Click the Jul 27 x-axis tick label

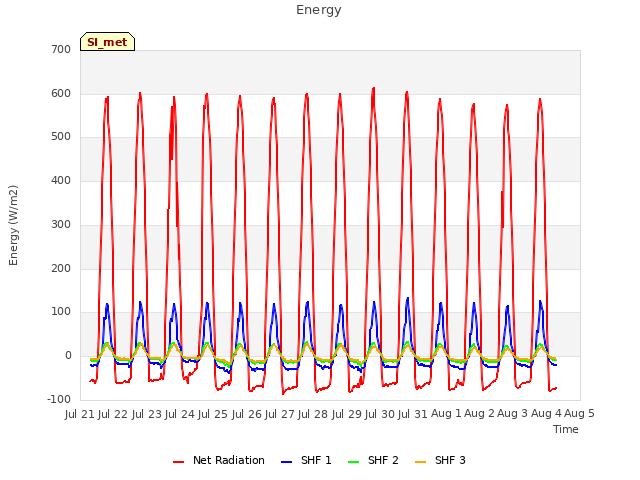tap(280, 414)
